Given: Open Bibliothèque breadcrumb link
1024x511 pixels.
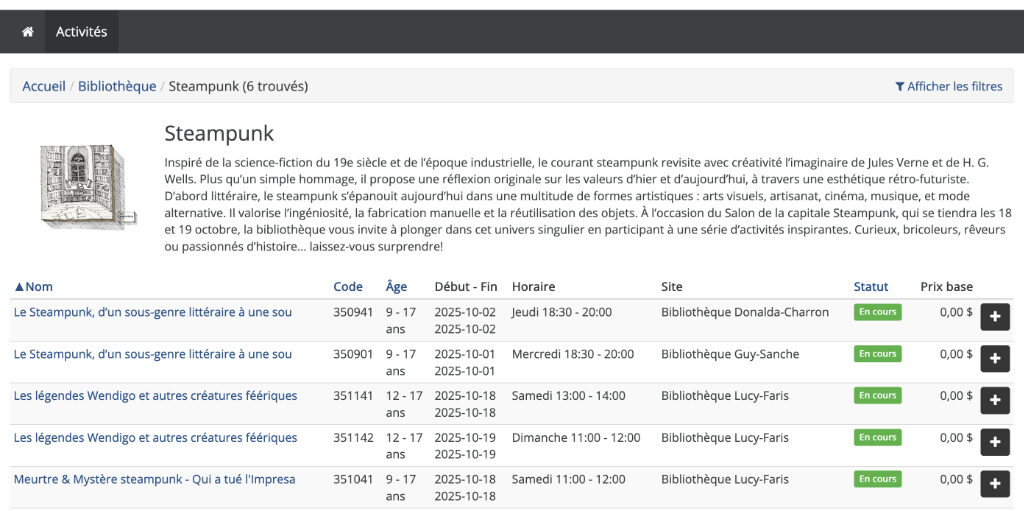Looking at the screenshot, I should point(117,86).
